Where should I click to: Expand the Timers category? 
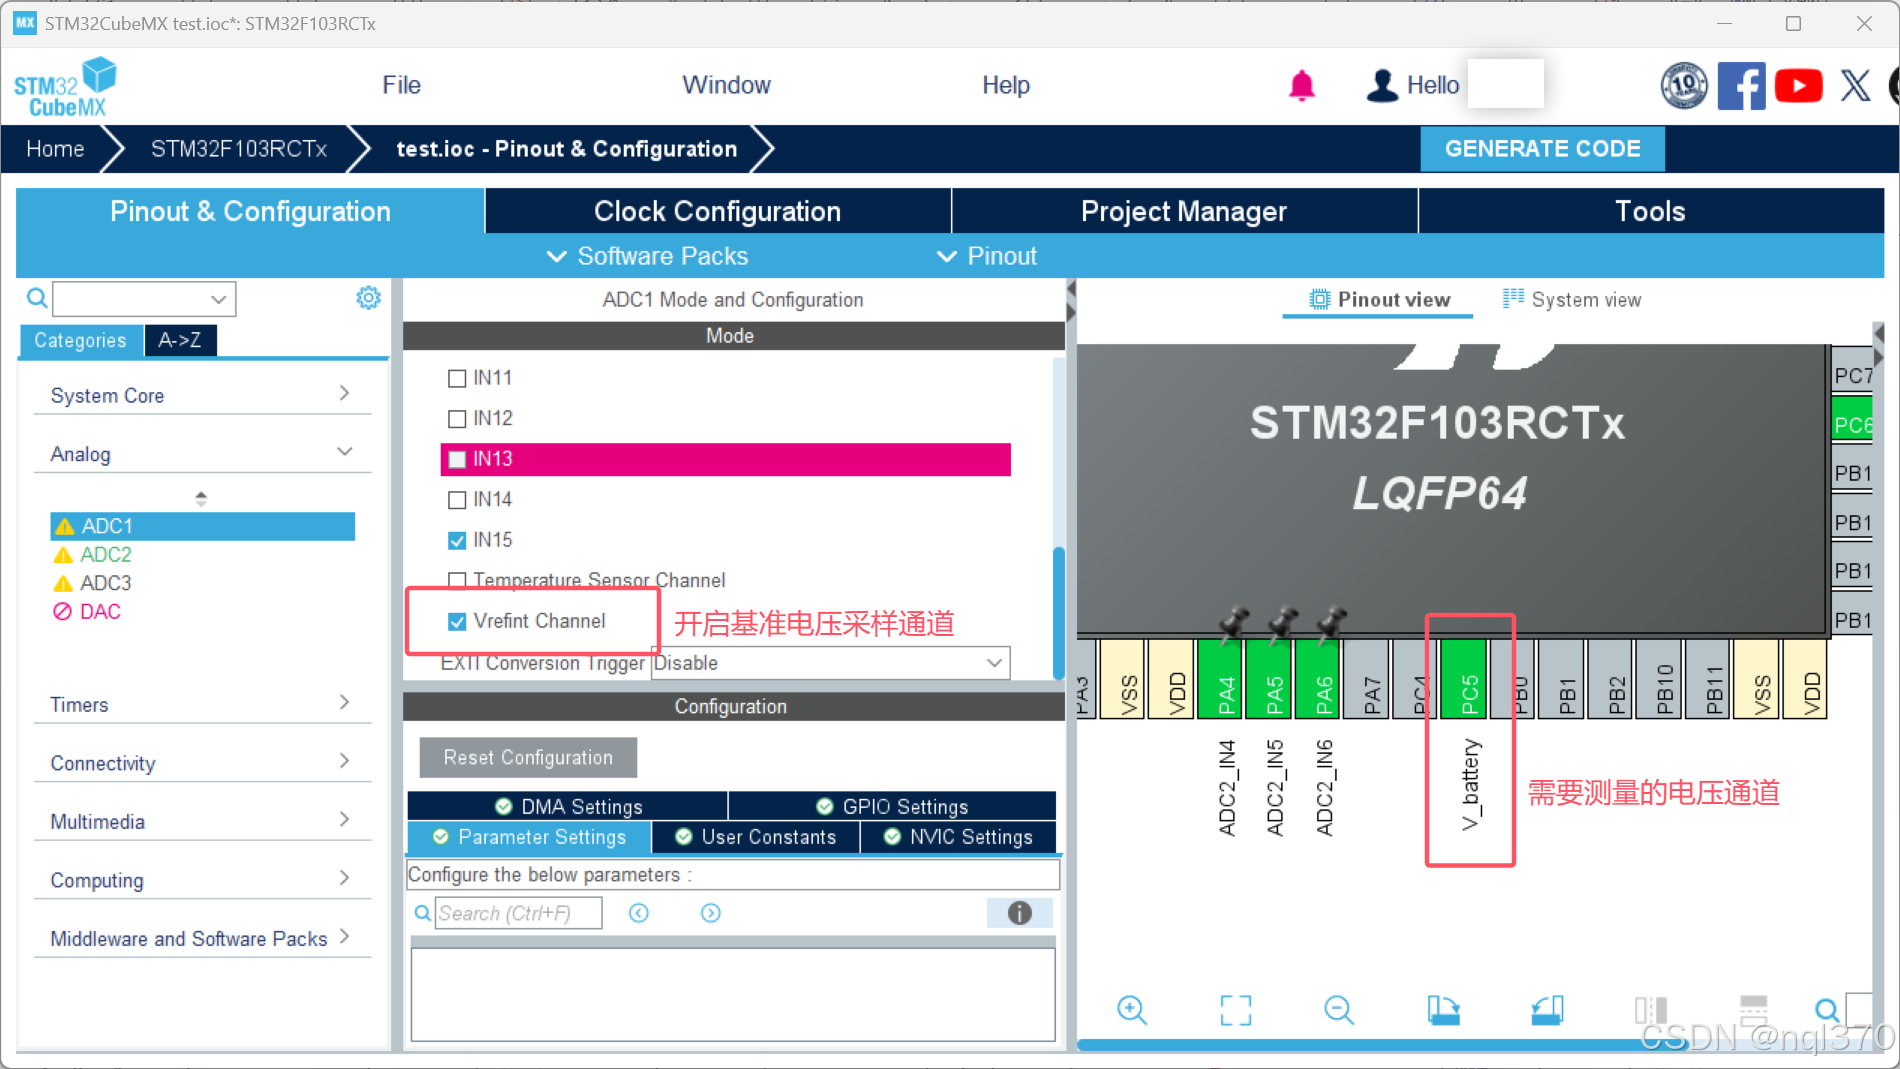tap(202, 704)
